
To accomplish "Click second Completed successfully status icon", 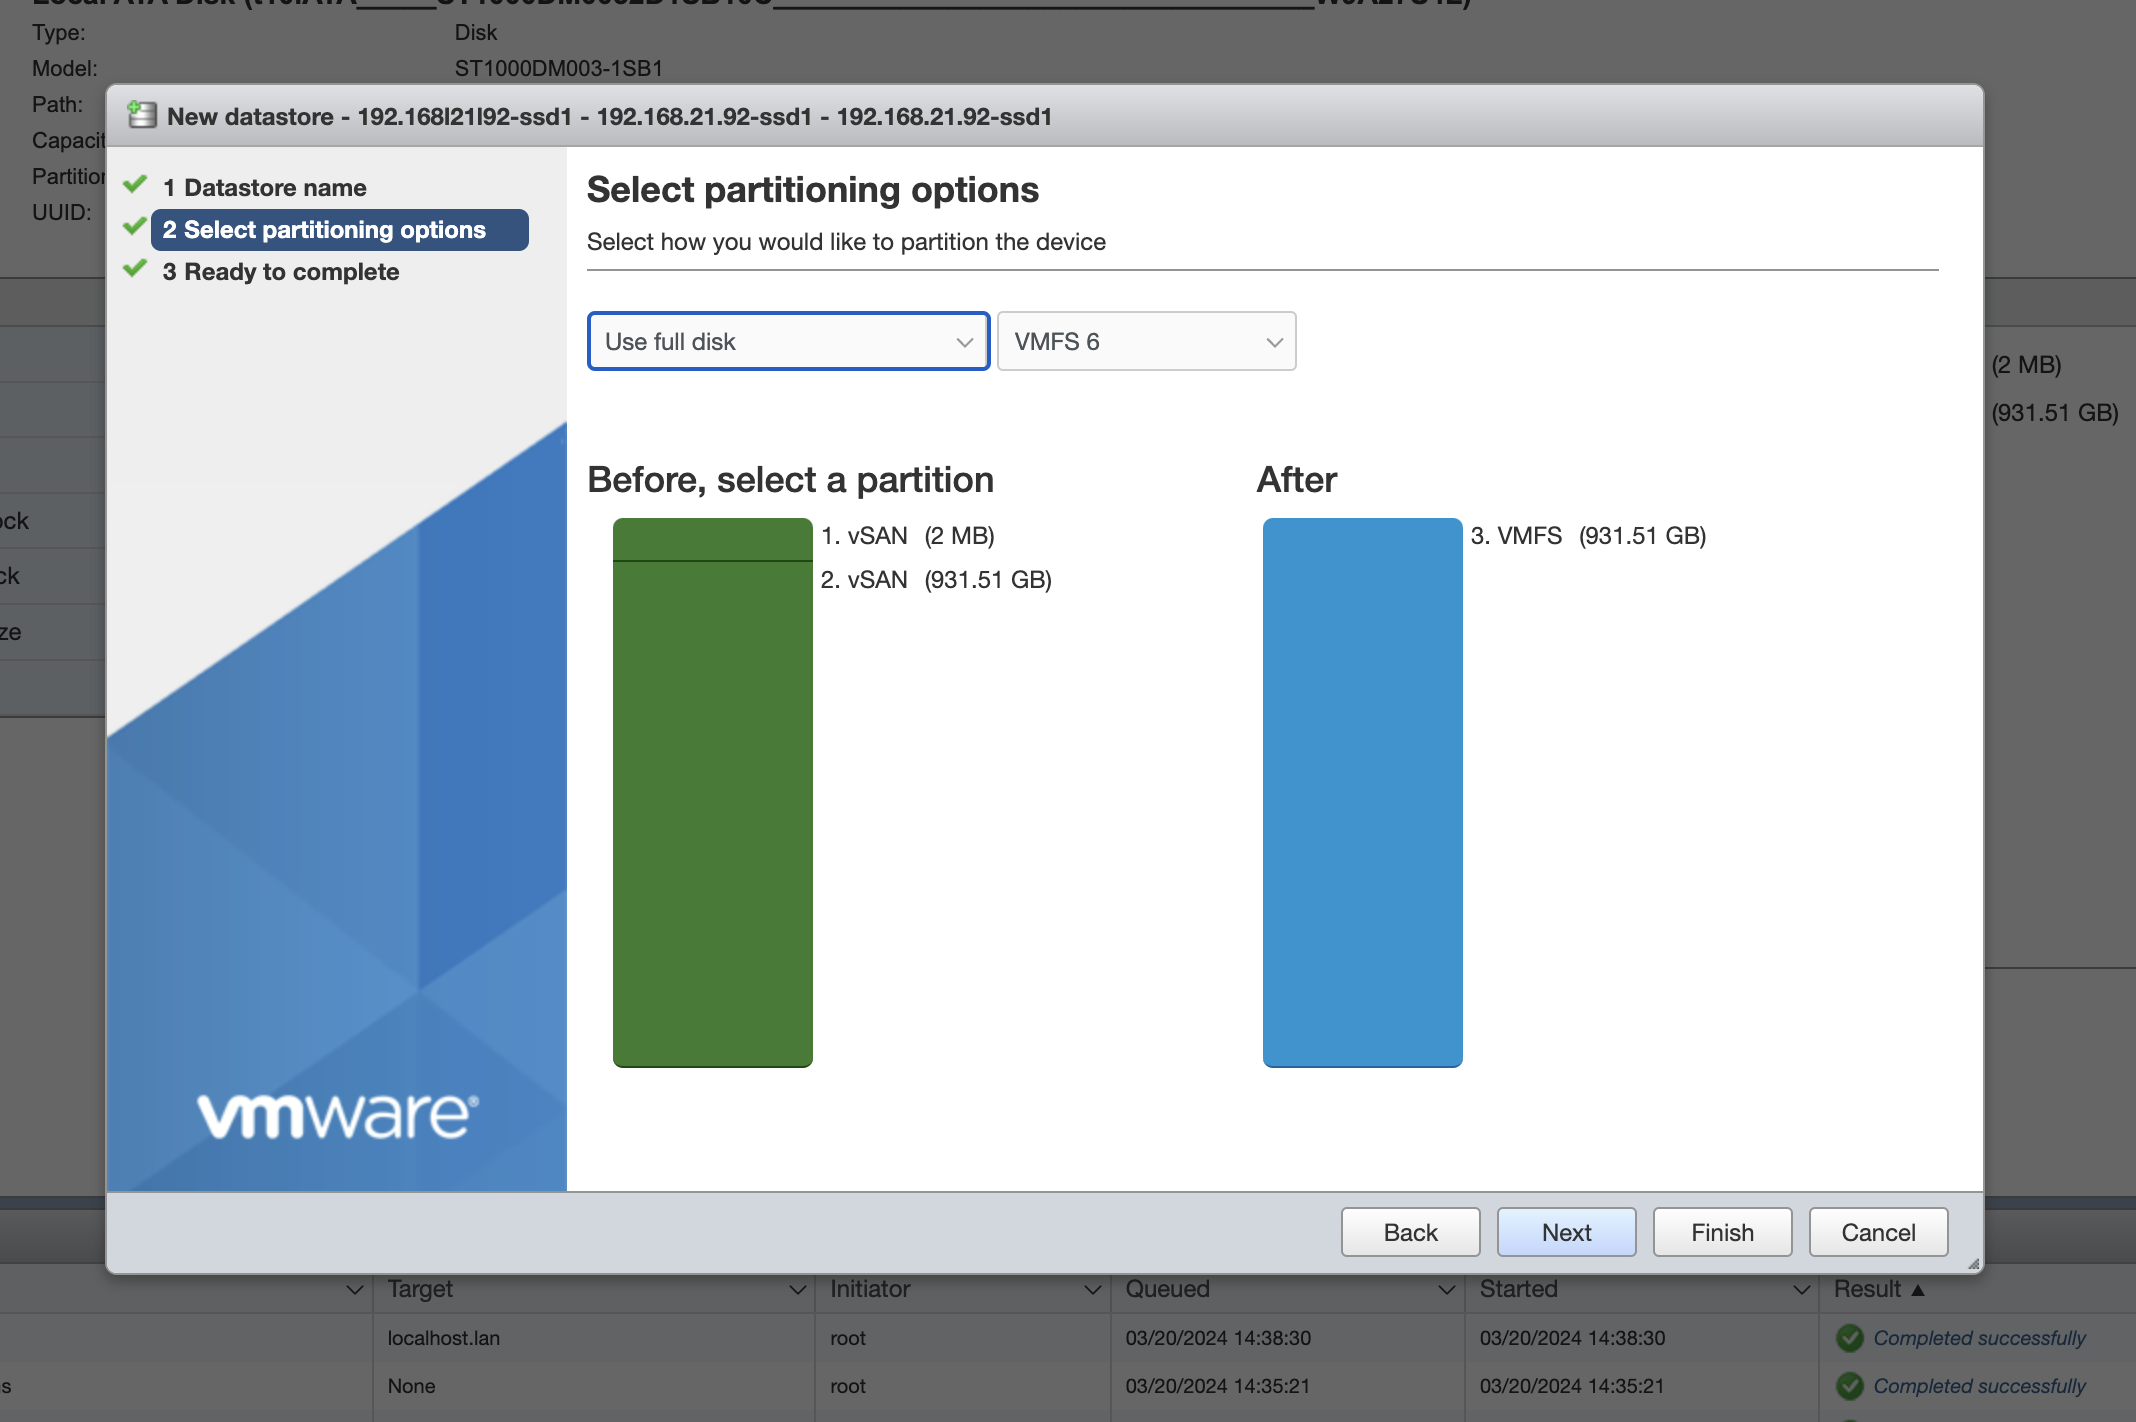I will [1850, 1386].
